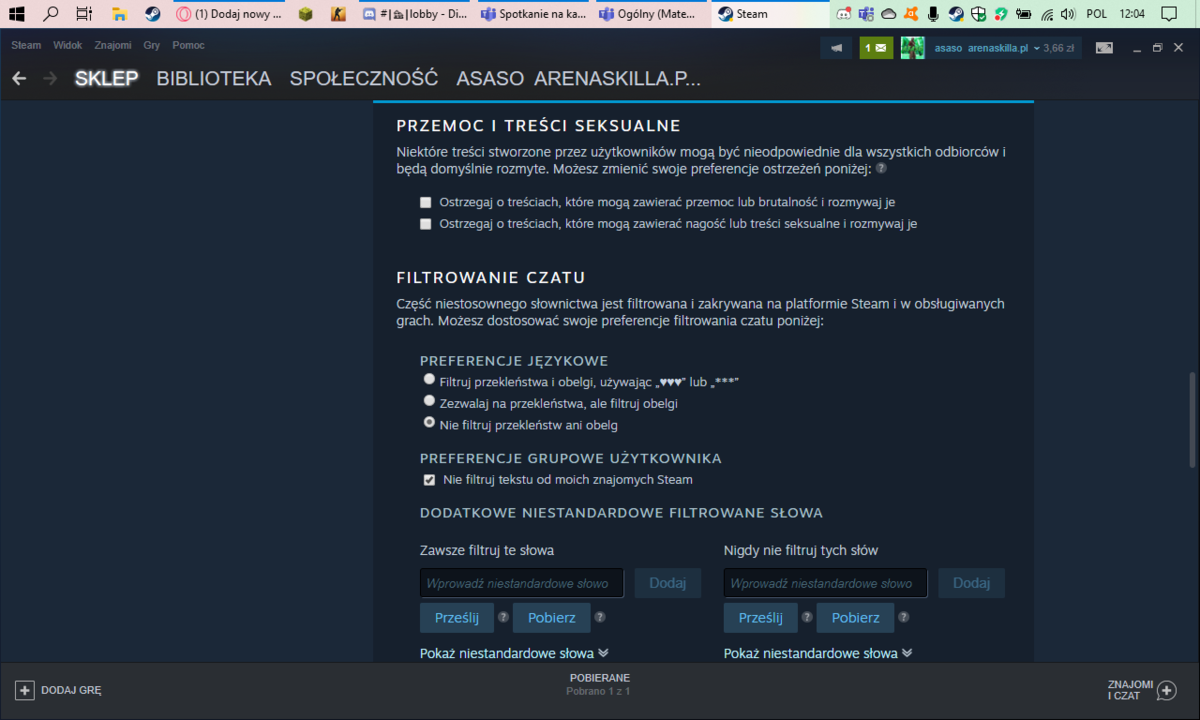Switch to the Opera '(1) Dodaj nowy' window
The width and height of the screenshot is (1200, 720).
point(228,14)
